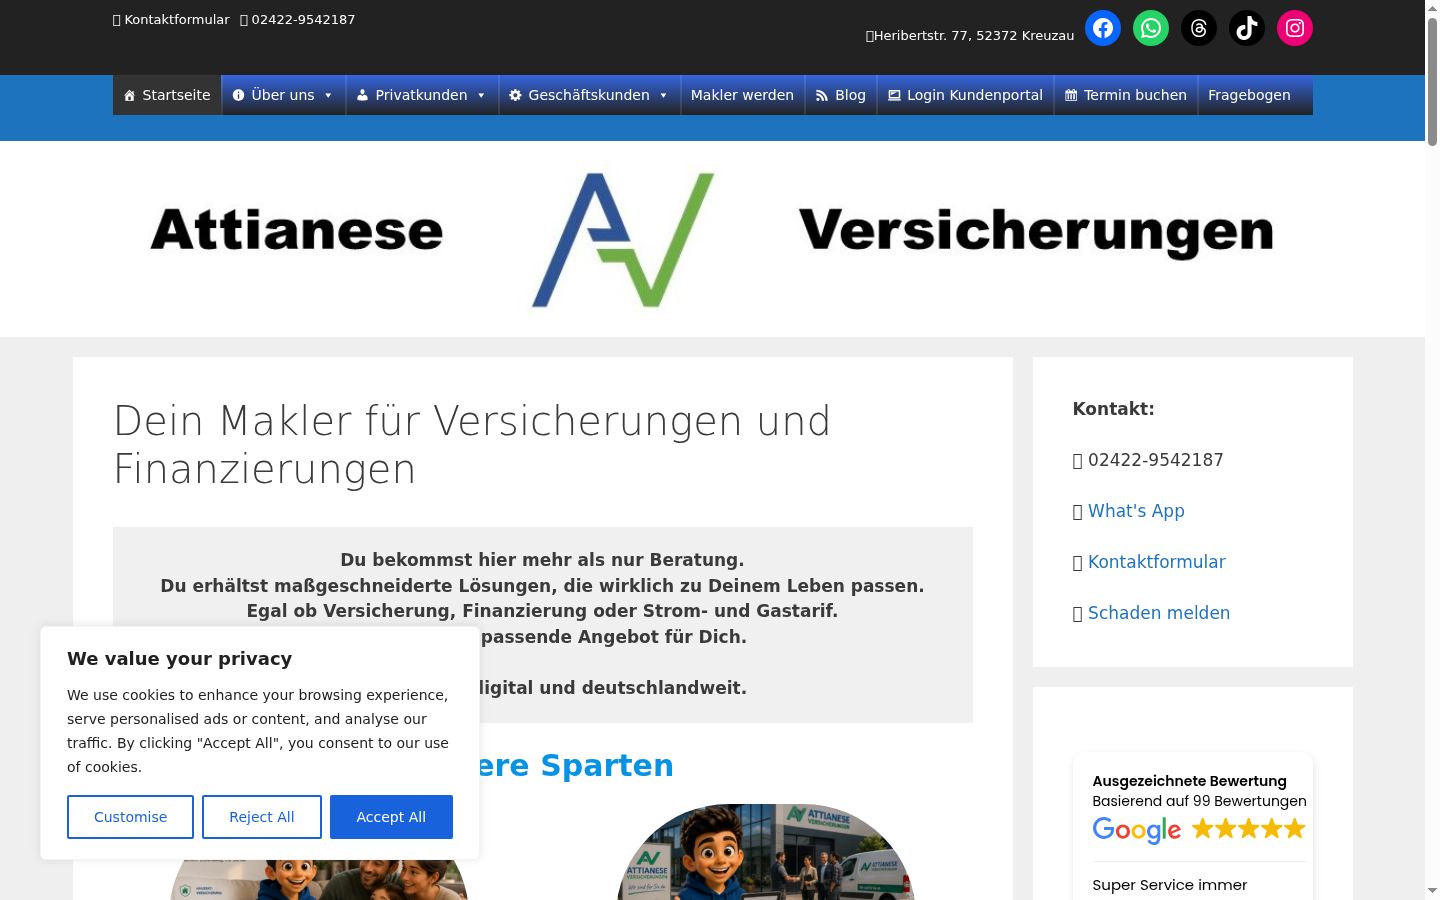Click the Versicherungen wordmark in the banner
1440x900 pixels.
[1036, 232]
